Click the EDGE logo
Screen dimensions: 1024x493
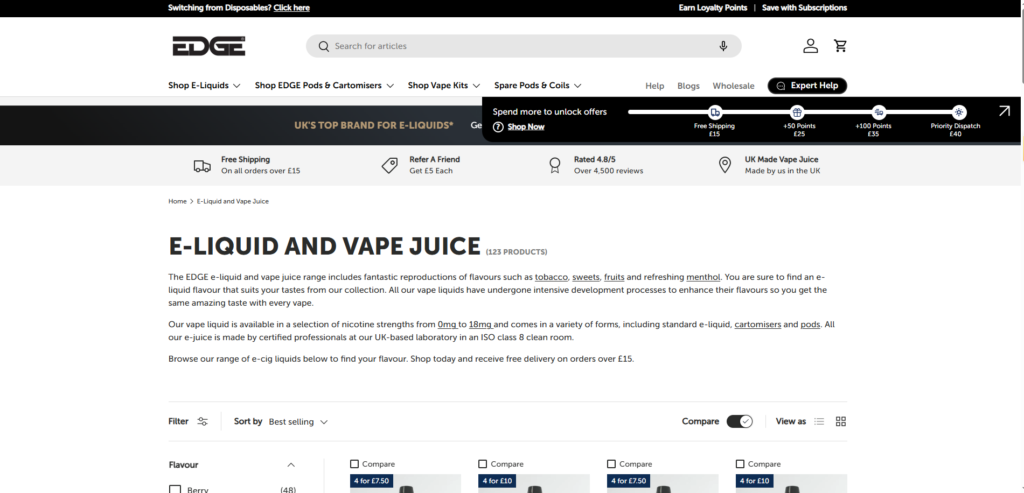[209, 46]
